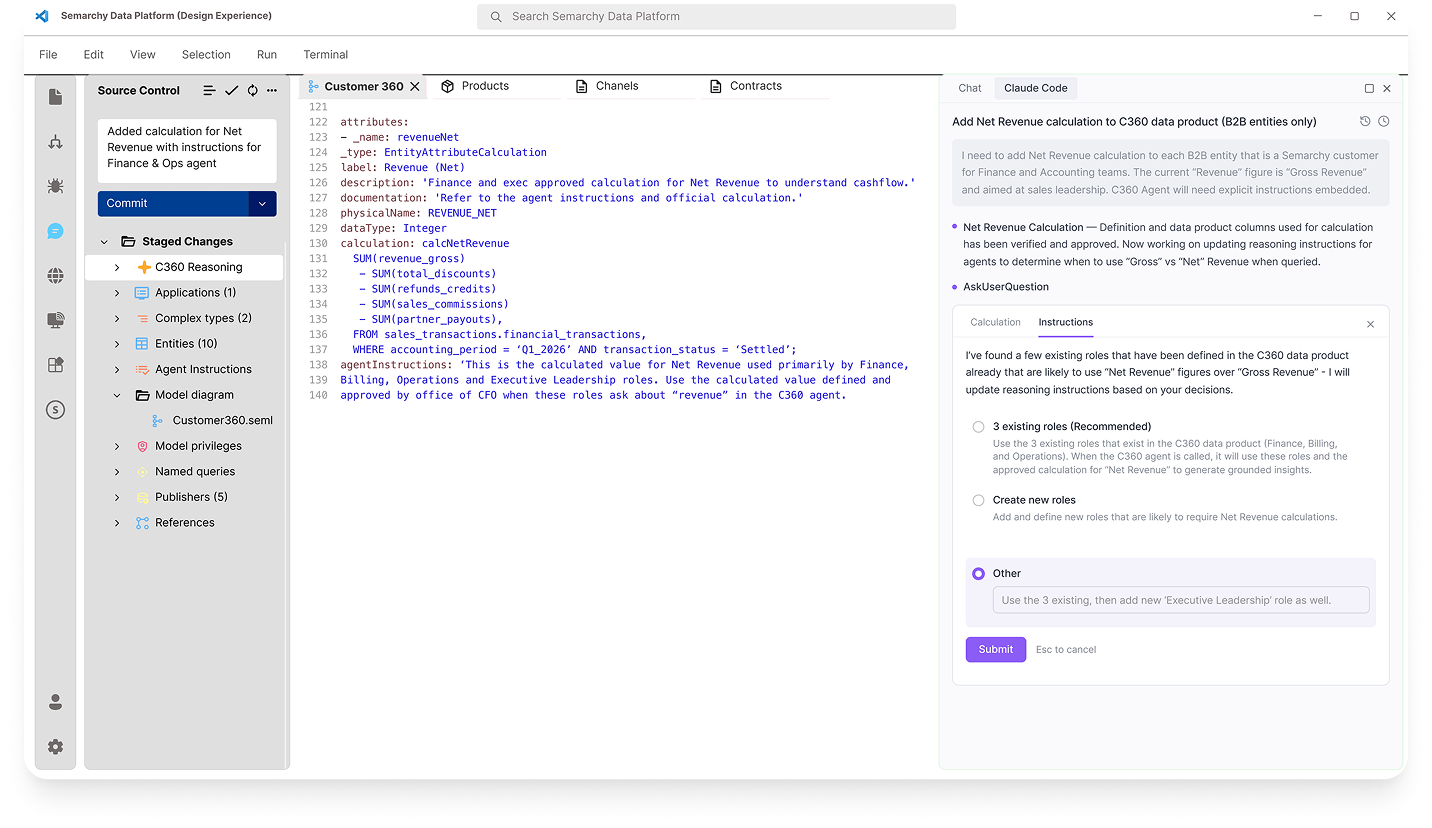
Task: Expand the C360 Reasoning node chevron
Action: click(117, 267)
